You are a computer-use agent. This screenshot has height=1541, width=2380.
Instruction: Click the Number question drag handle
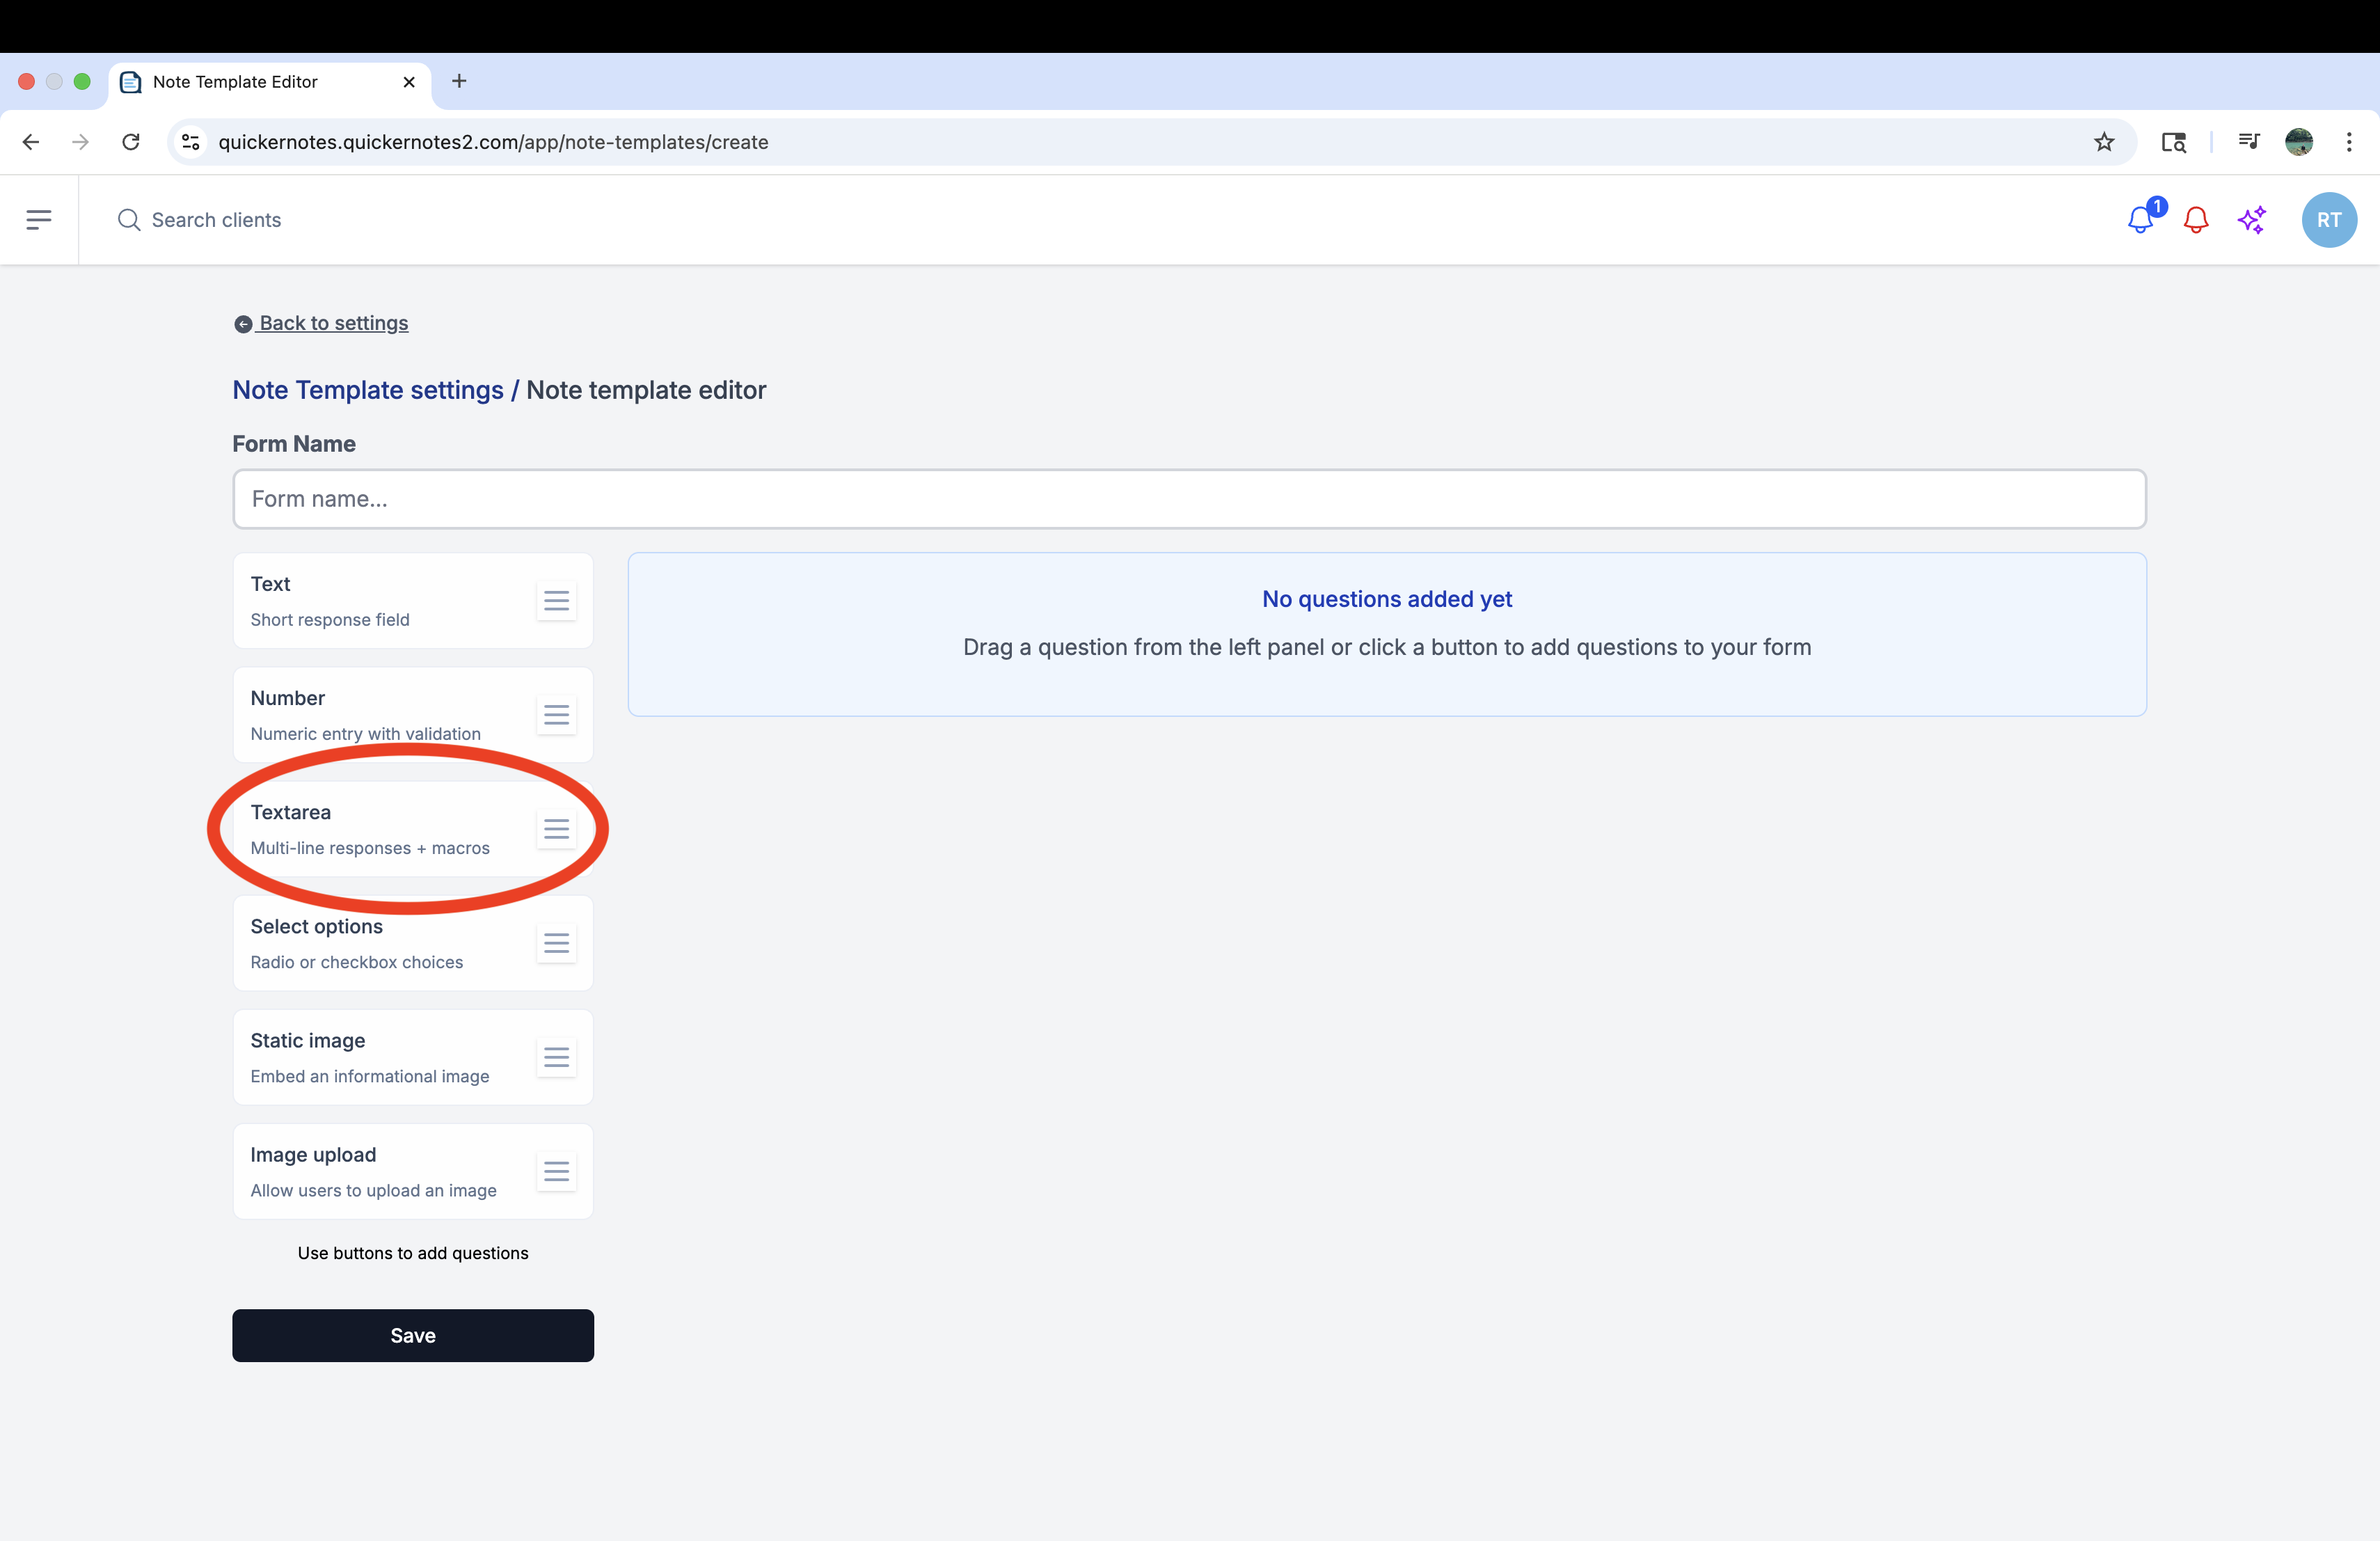[556, 715]
